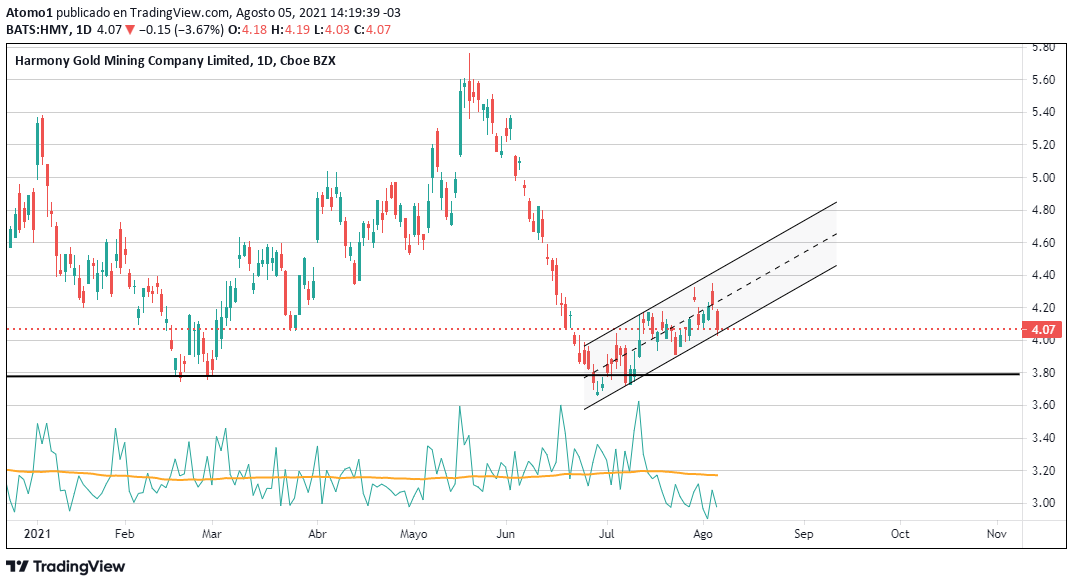Click the 3.80 price axis label
The image size is (1073, 585).
[x=1044, y=373]
